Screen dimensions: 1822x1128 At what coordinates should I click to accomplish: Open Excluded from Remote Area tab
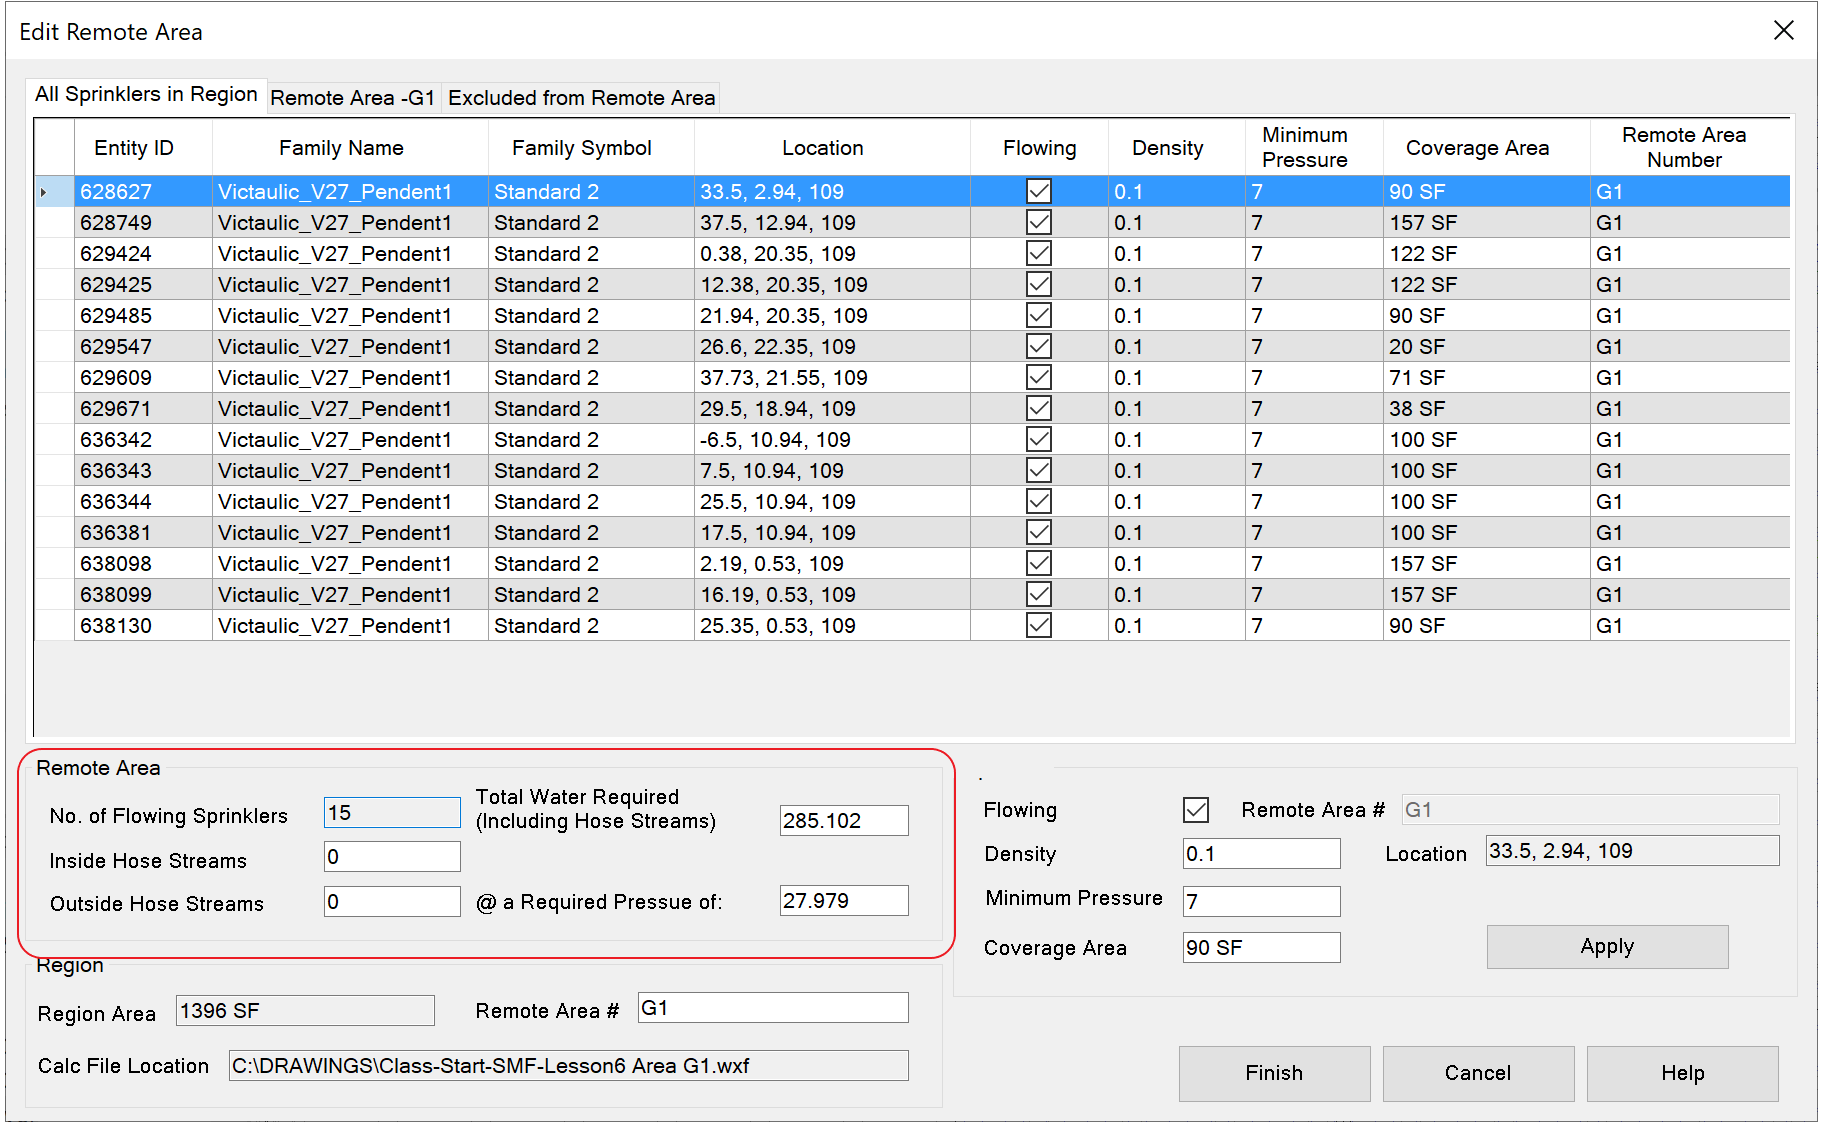point(581,98)
